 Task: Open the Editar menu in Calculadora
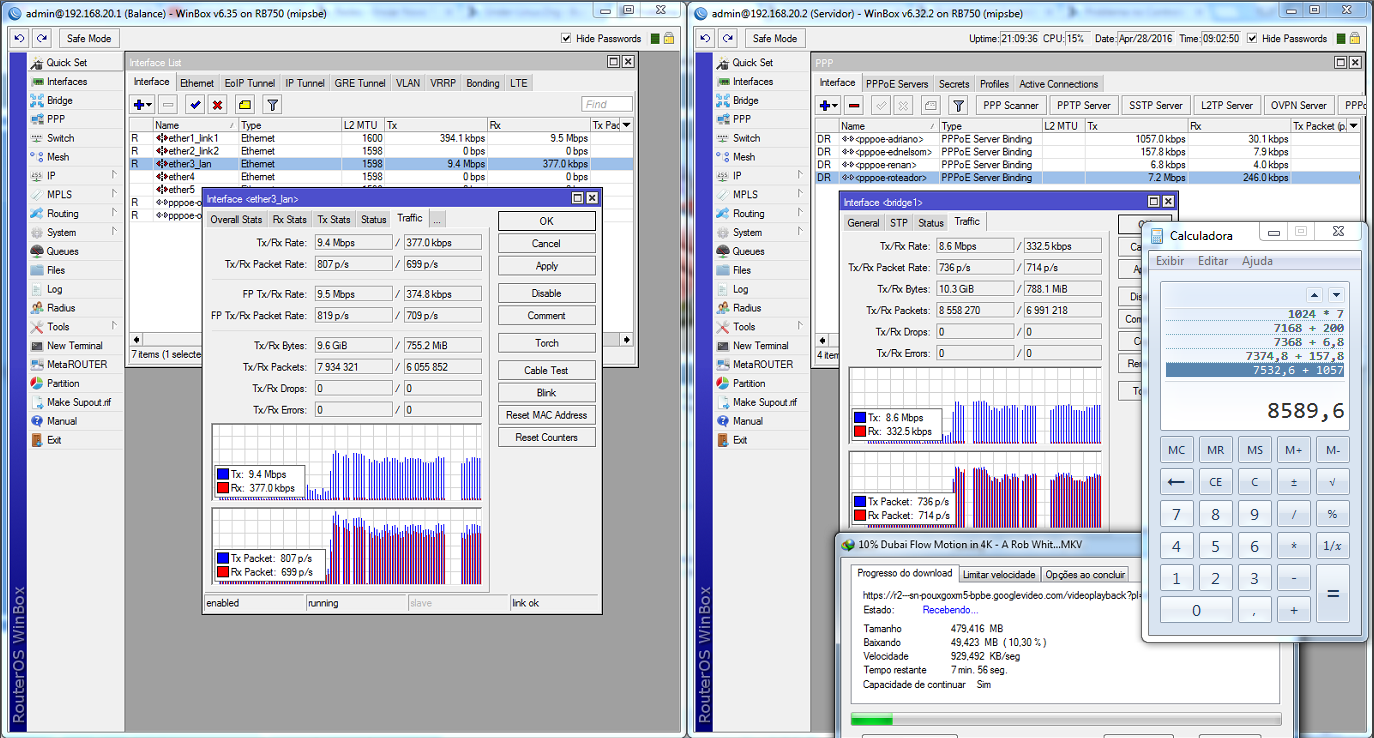click(x=1213, y=261)
